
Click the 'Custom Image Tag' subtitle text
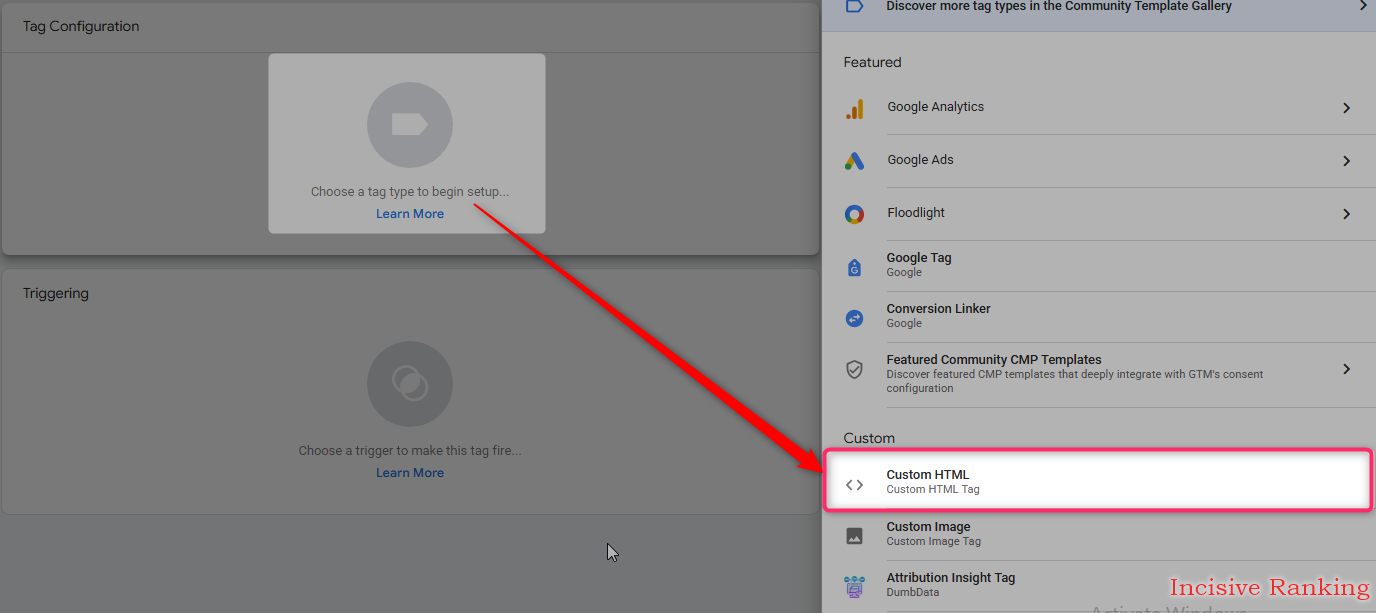933,542
